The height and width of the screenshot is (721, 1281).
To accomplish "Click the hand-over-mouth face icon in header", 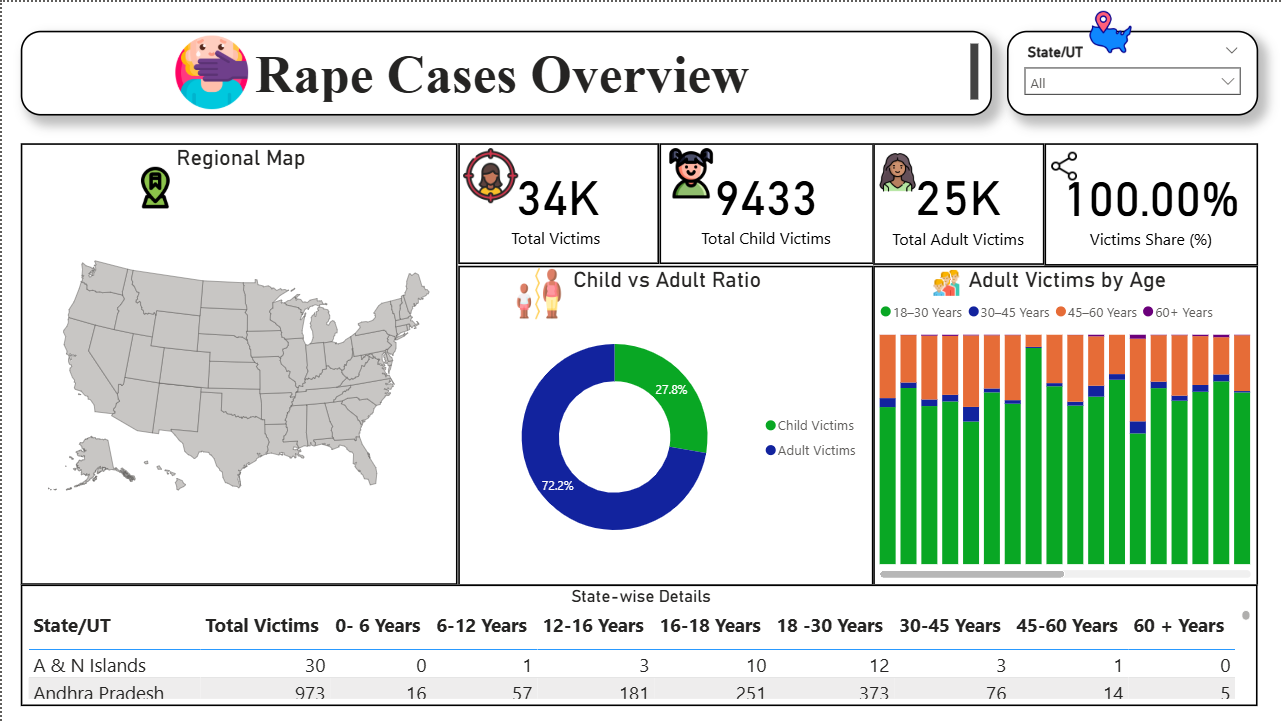I will pos(211,73).
